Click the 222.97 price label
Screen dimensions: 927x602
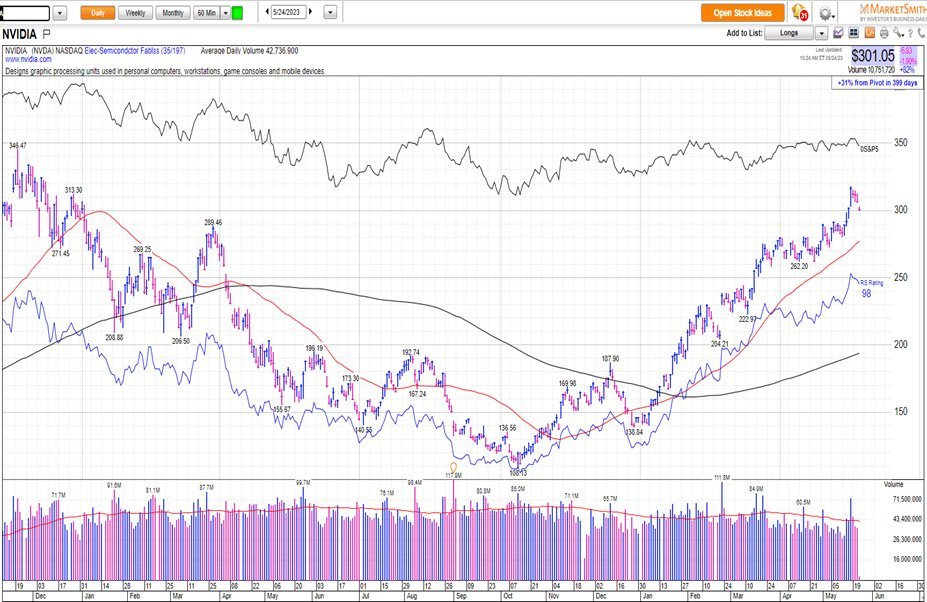(747, 319)
